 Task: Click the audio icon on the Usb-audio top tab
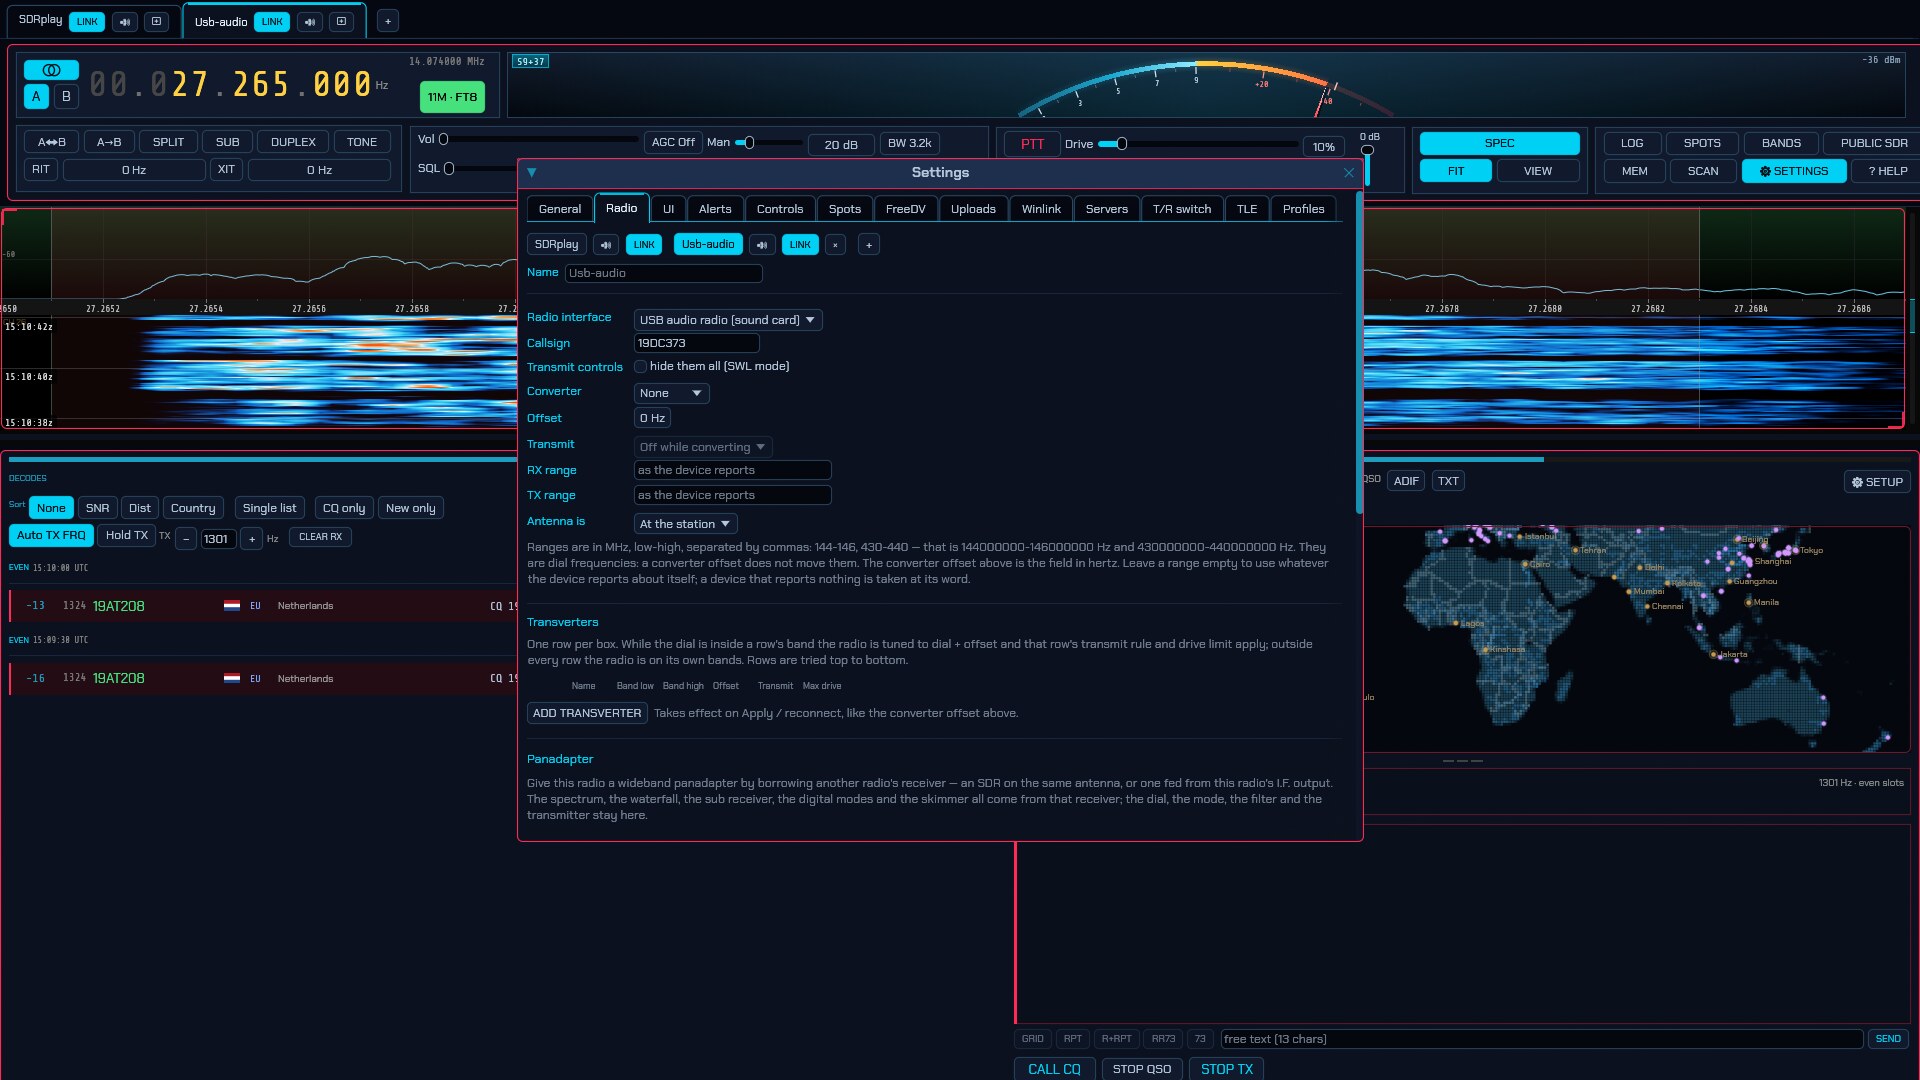coord(310,22)
